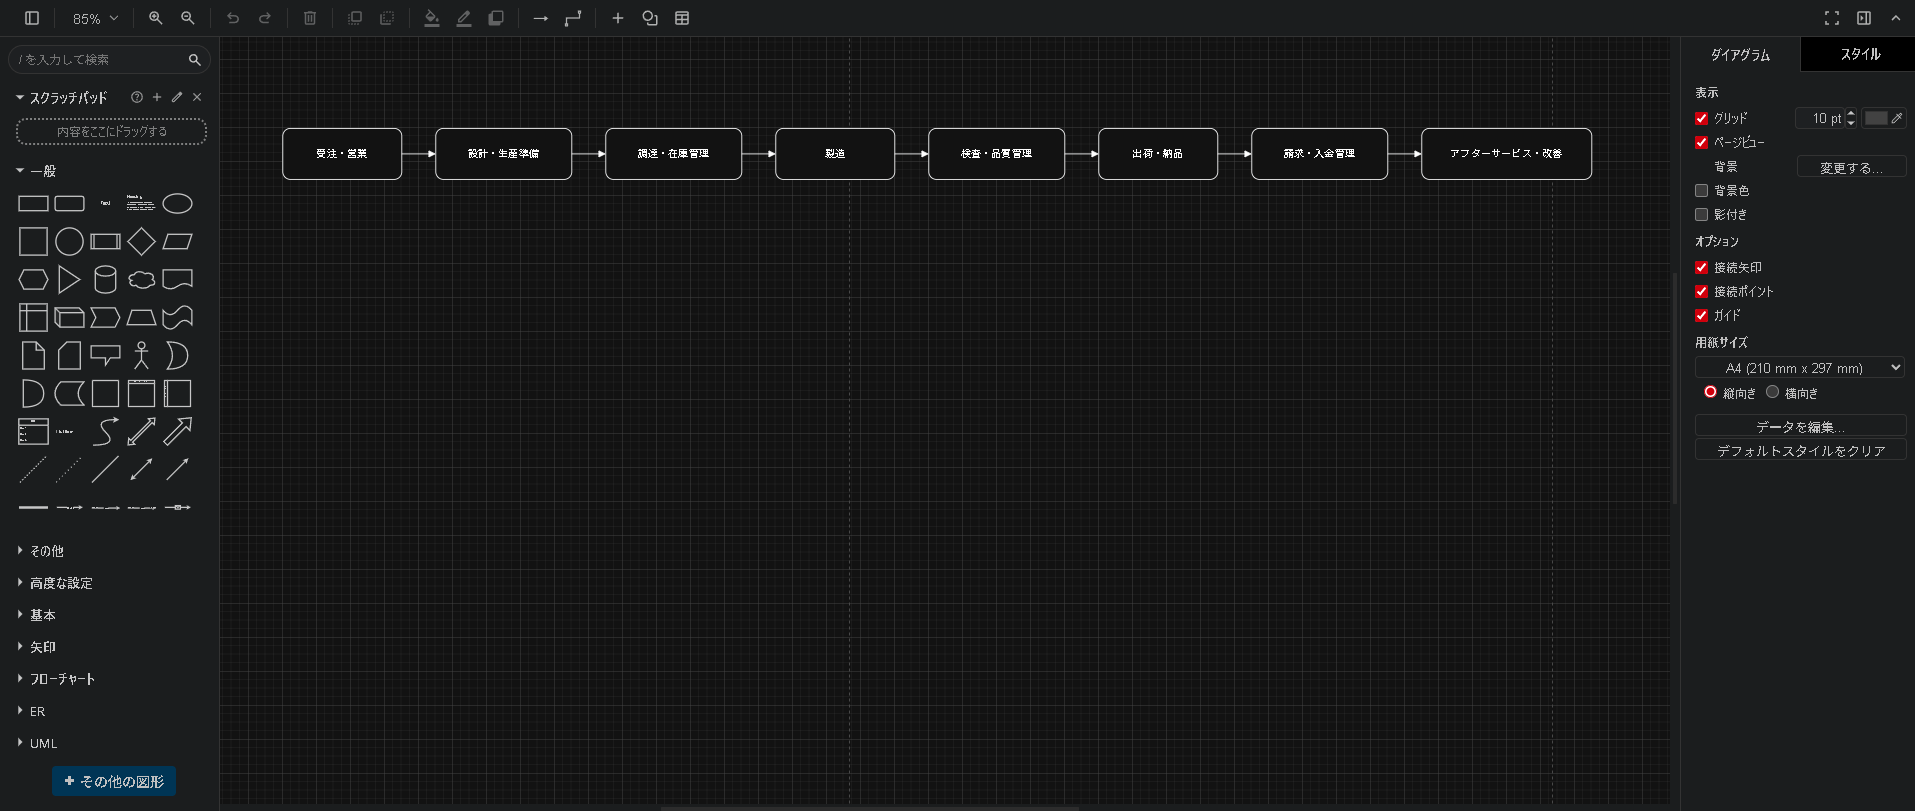The image size is (1915, 811).
Task: Uncheck the ガイド option
Action: 1701,315
